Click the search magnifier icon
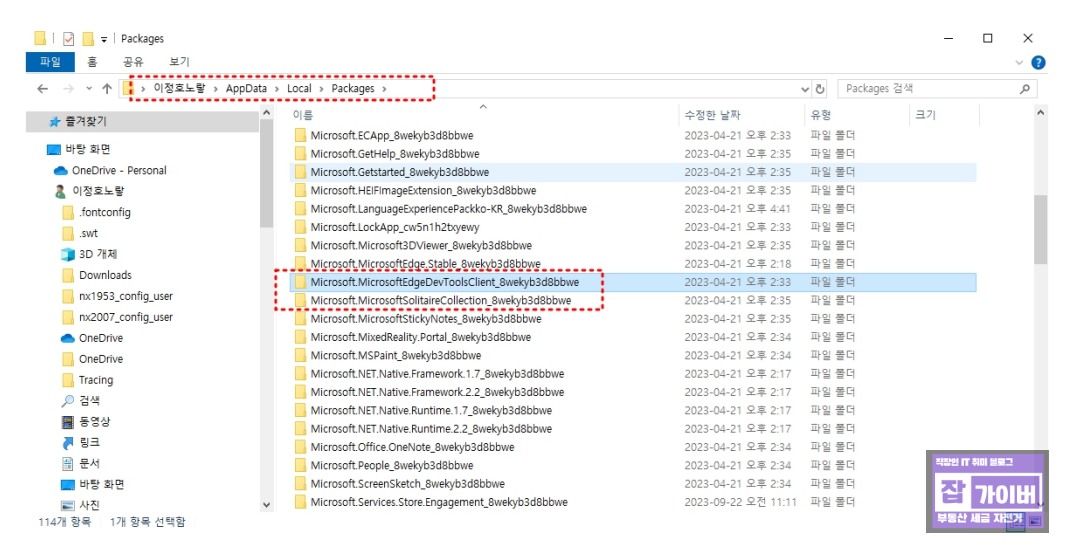This screenshot has width=1074, height=558. pyautogui.click(x=1025, y=88)
